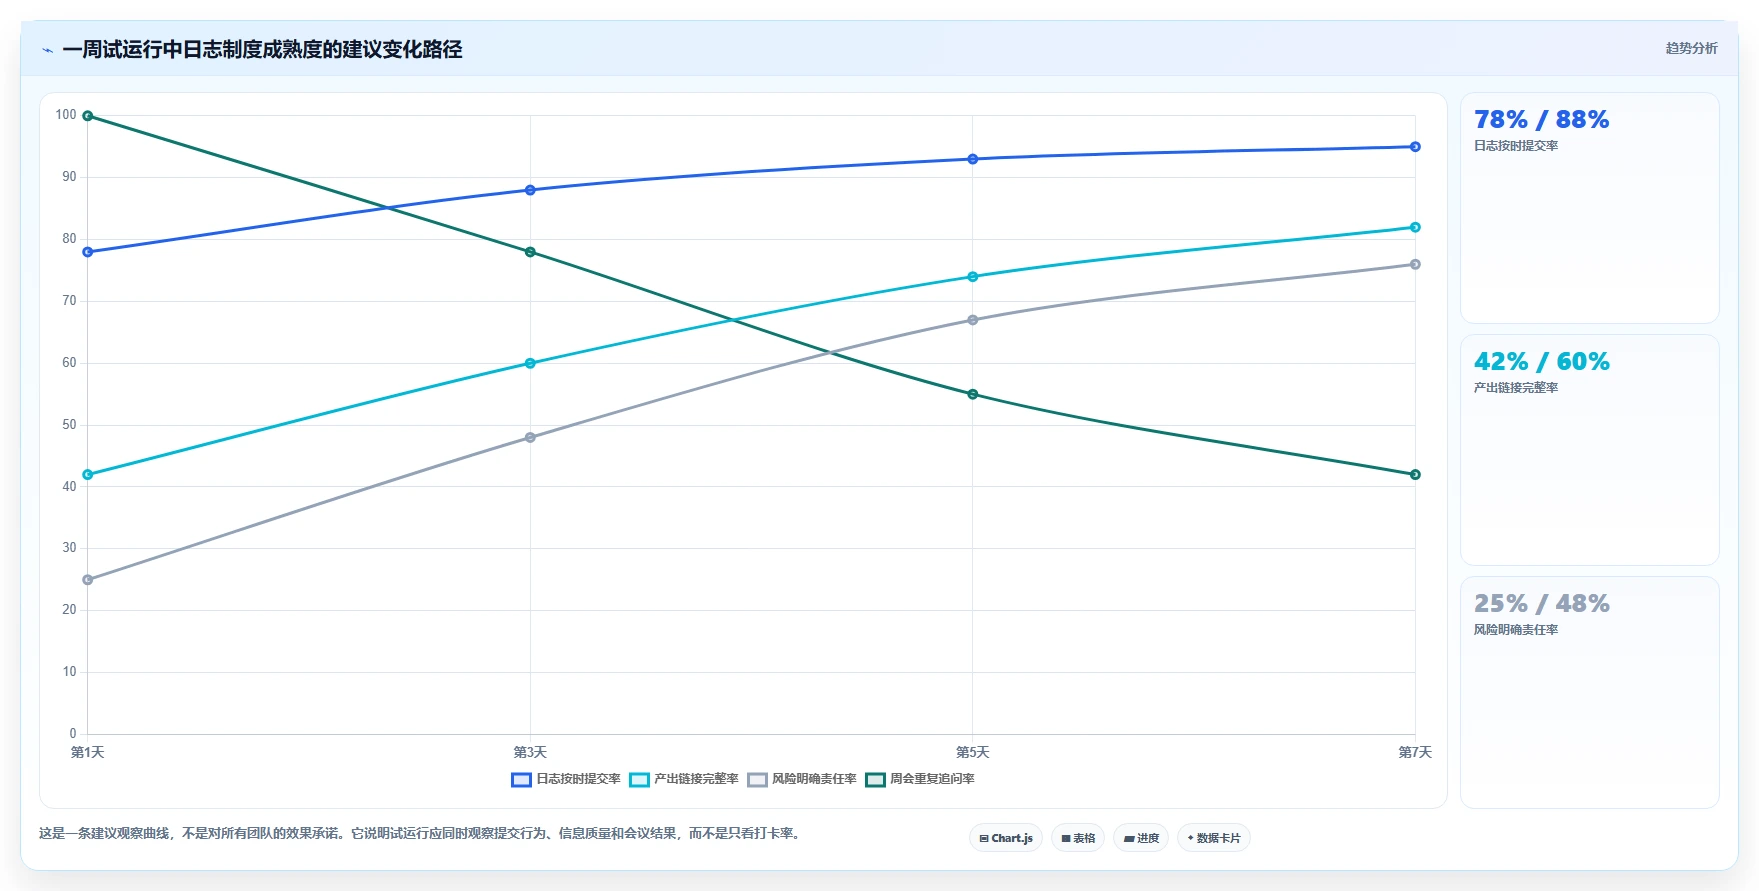Image resolution: width=1759 pixels, height=891 pixels.
Task: Click the trend icon beside the chart title
Action: 47,50
